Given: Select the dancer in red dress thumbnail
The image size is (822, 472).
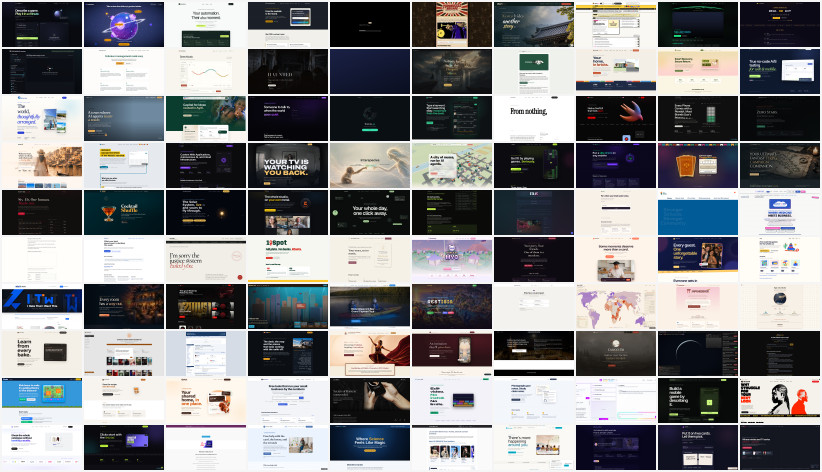Looking at the screenshot, I should 370,353.
